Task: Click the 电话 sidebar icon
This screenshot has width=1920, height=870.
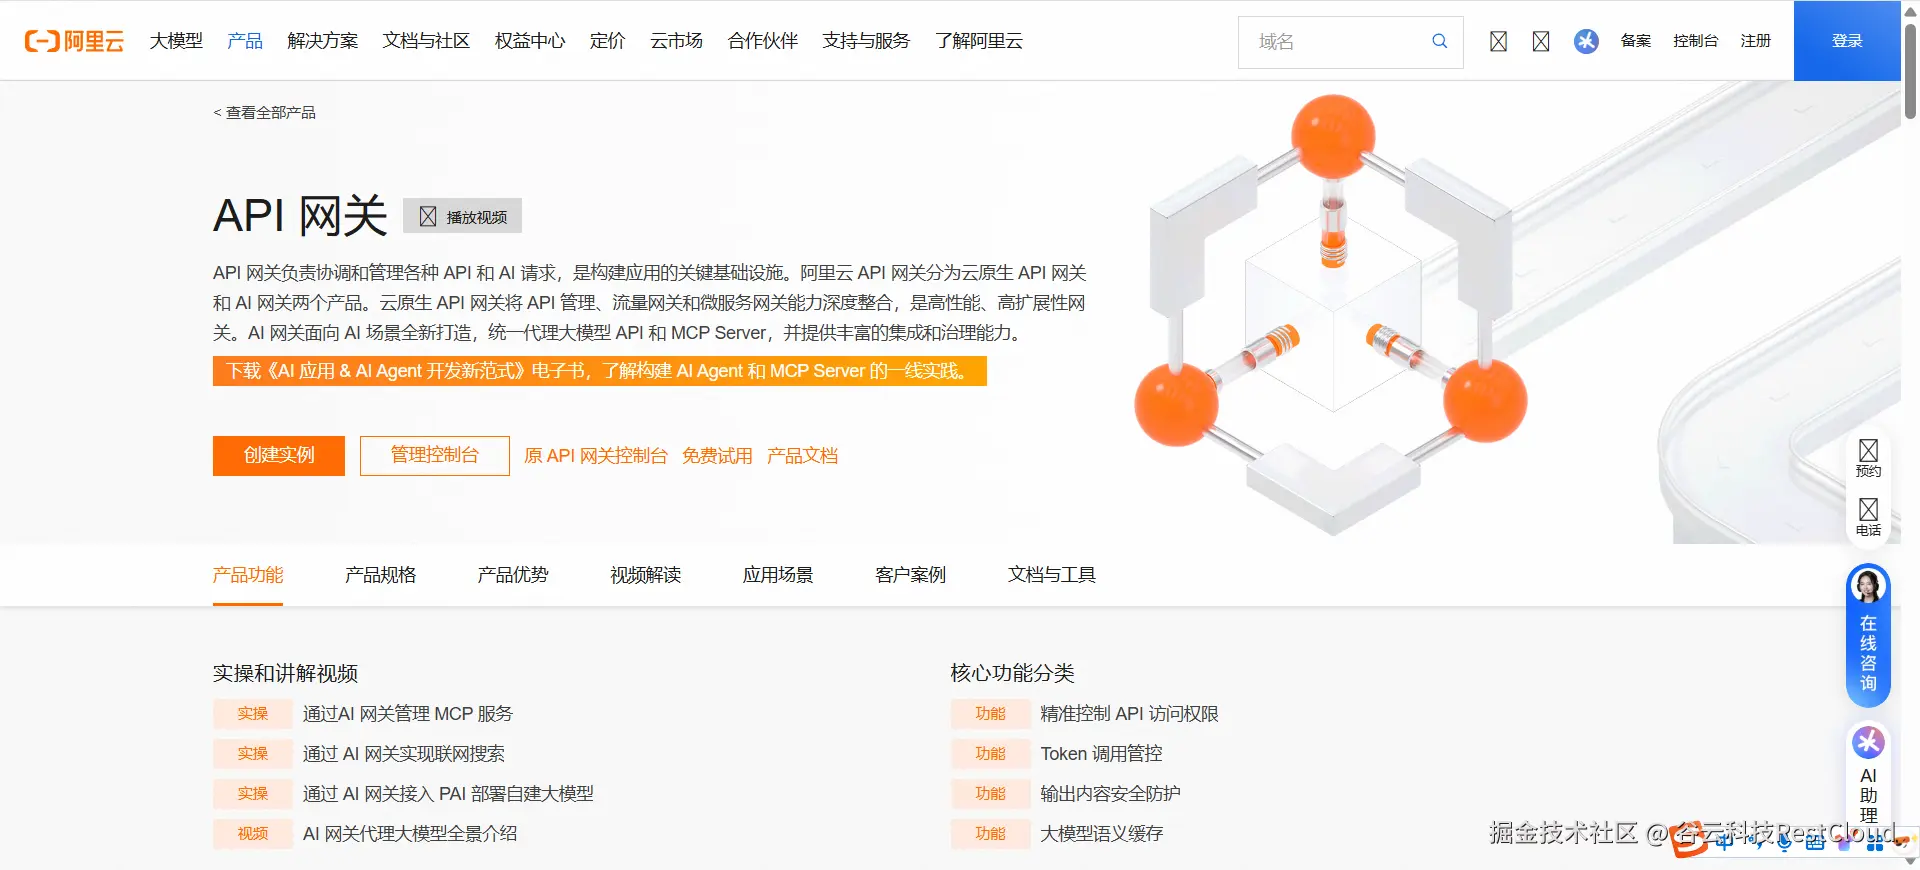Action: click(x=1868, y=517)
